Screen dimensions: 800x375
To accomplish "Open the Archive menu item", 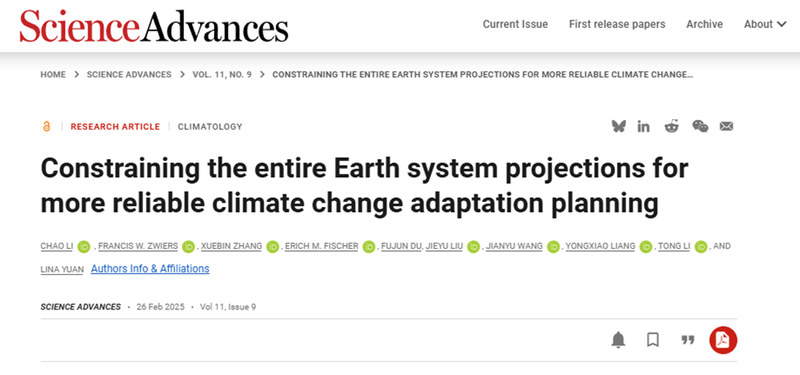I will [704, 24].
